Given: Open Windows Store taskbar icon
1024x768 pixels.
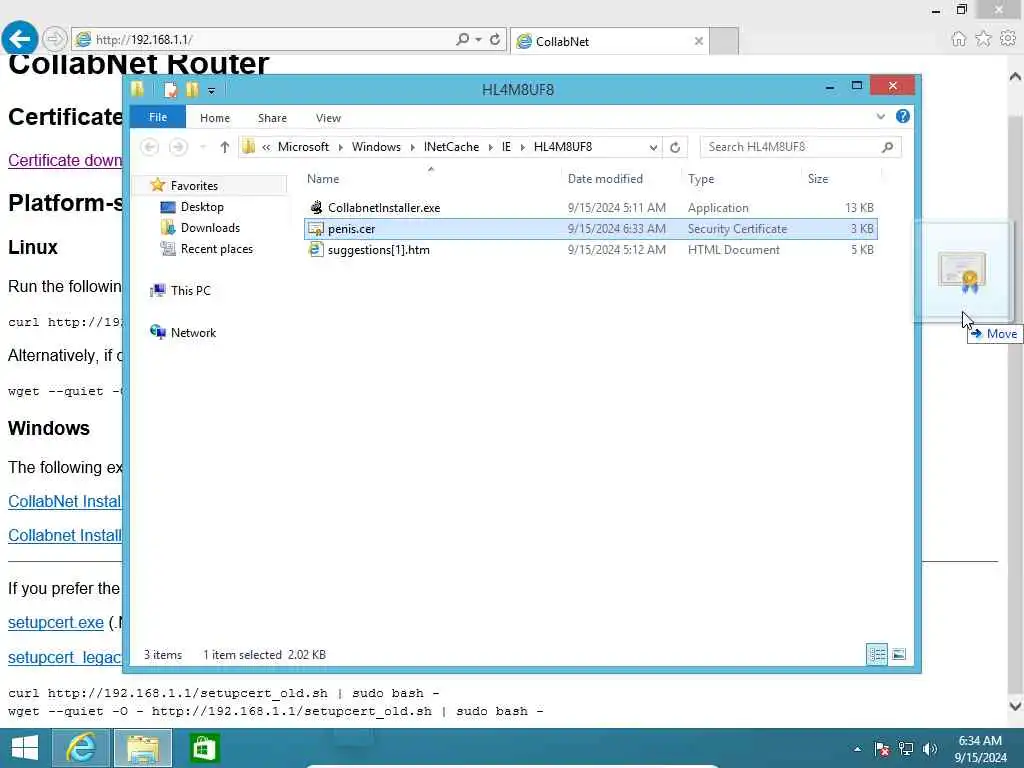Looking at the screenshot, I should coord(204,748).
